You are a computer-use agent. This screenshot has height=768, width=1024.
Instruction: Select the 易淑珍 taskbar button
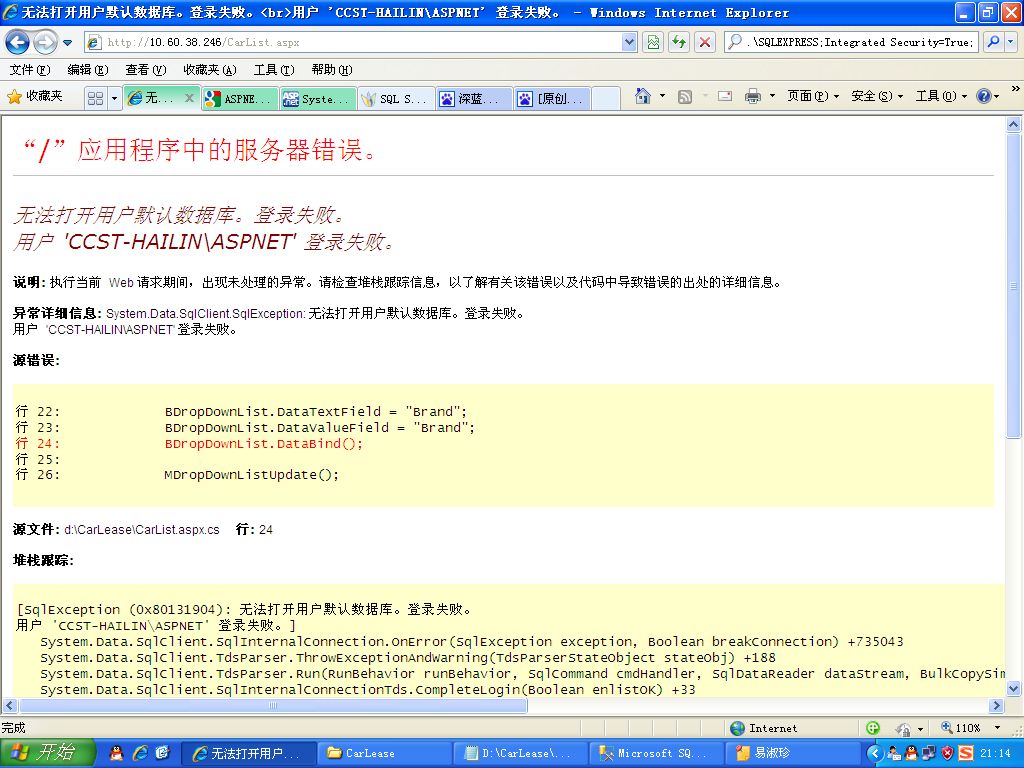coord(793,754)
